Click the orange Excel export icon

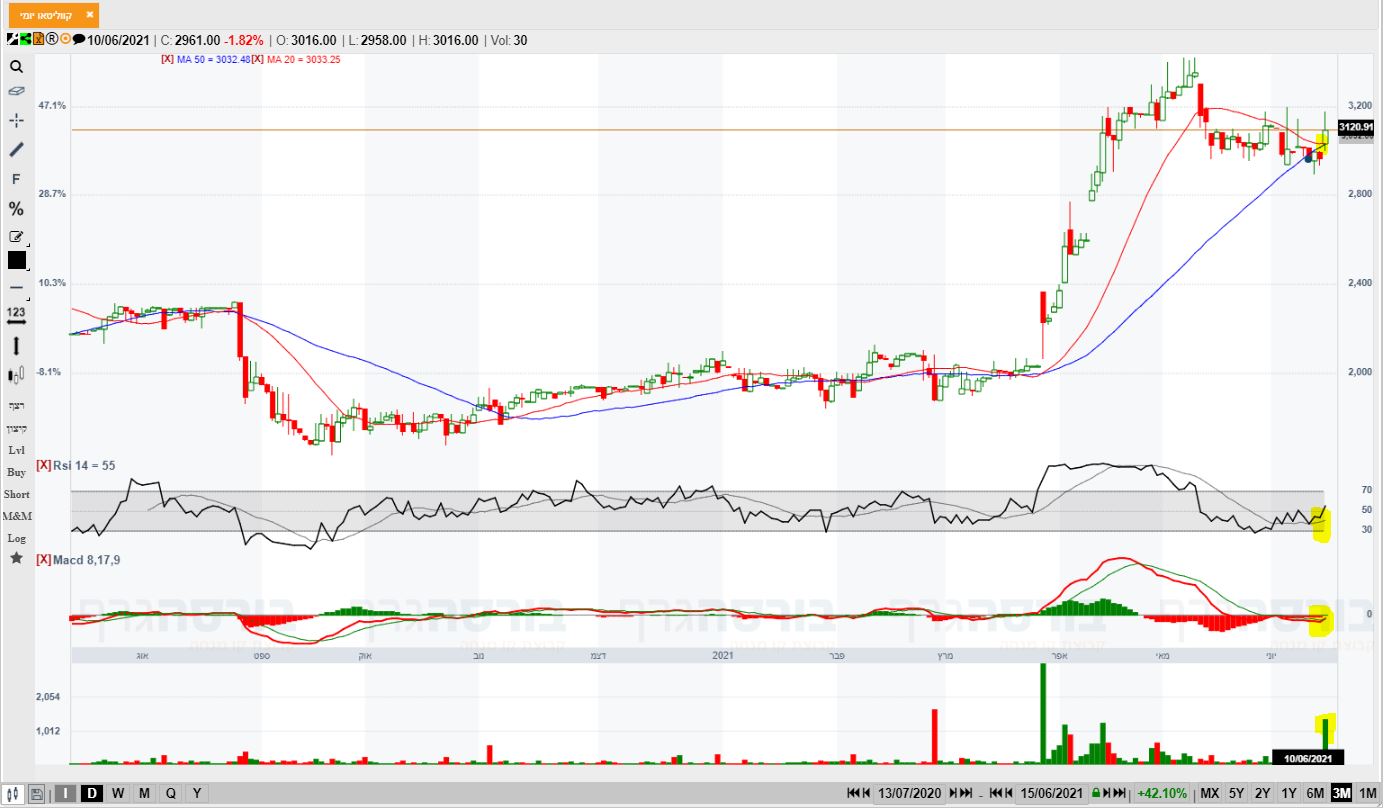pyautogui.click(x=38, y=40)
